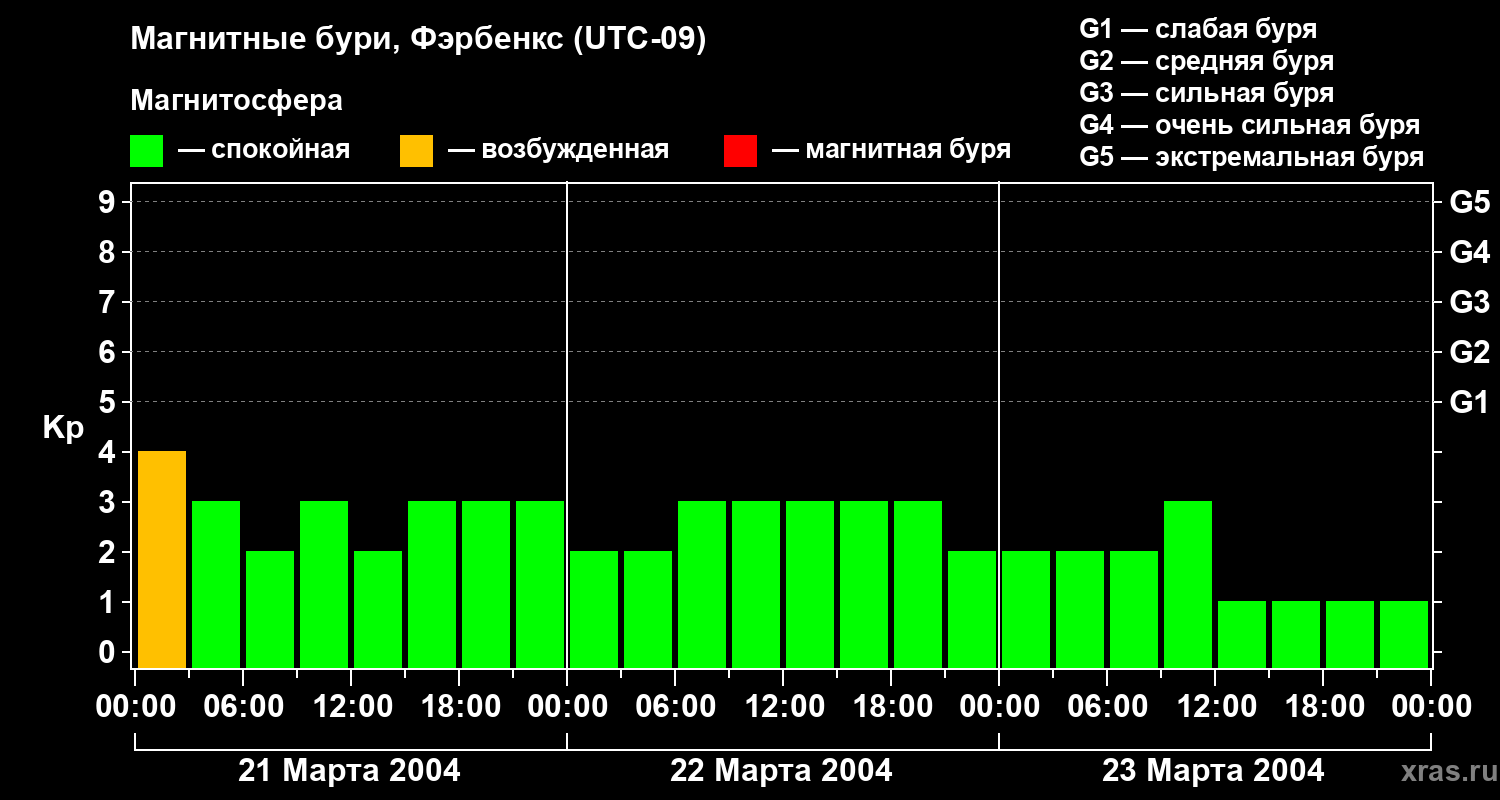
Task: Click the title 'Магнитные бури, Фэрбенкс (UTC-09)'
Action: coord(418,40)
